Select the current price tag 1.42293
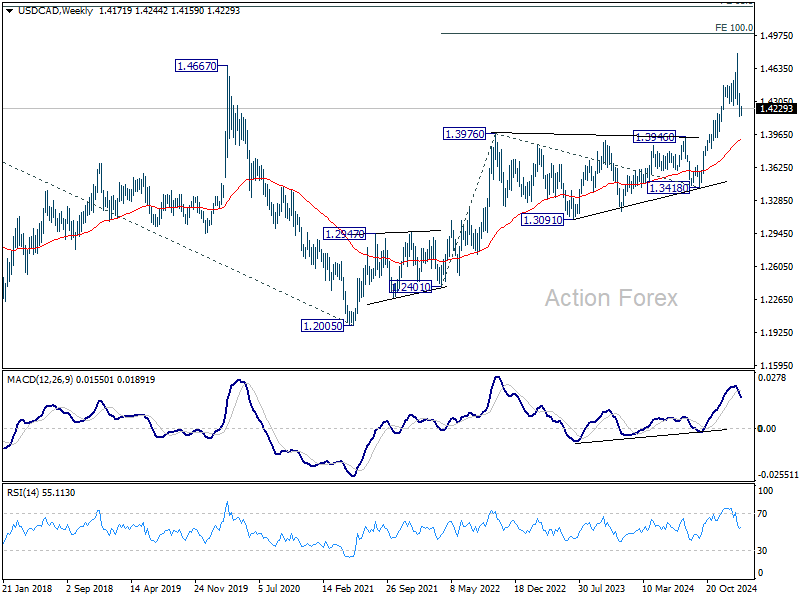This screenshot has width=800, height=600. click(776, 108)
